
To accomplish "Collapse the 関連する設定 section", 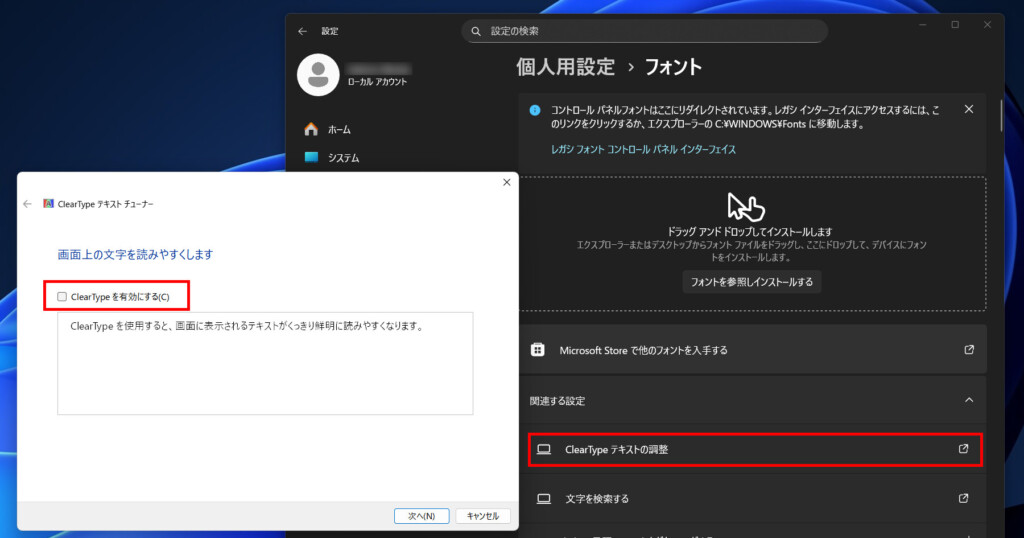I will [x=968, y=400].
